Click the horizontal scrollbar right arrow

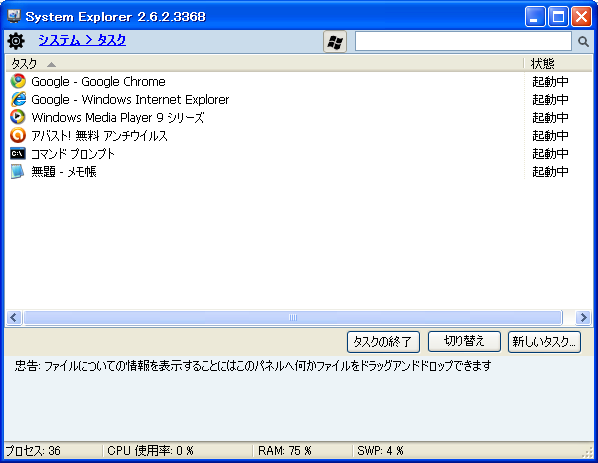point(584,317)
